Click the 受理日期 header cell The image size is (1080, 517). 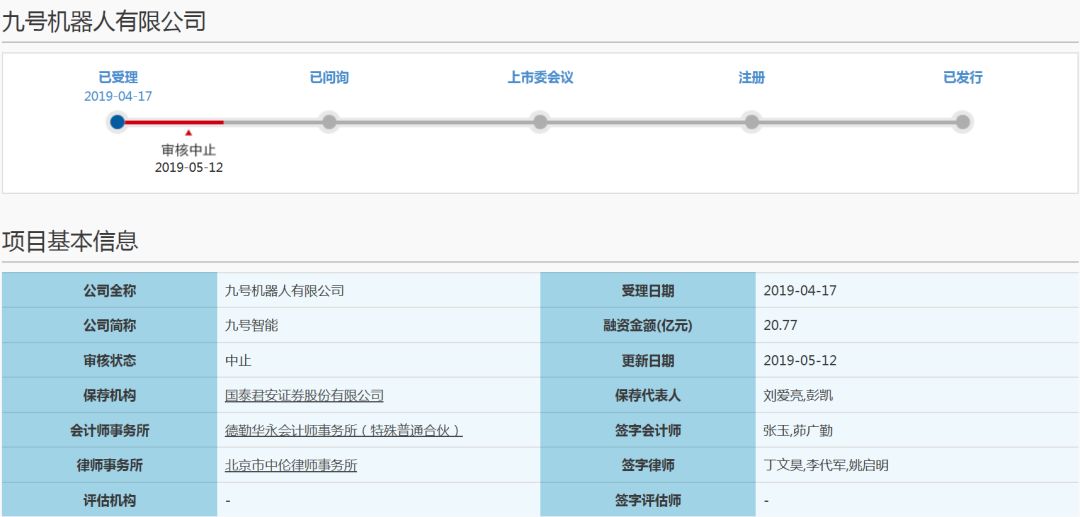point(648,291)
